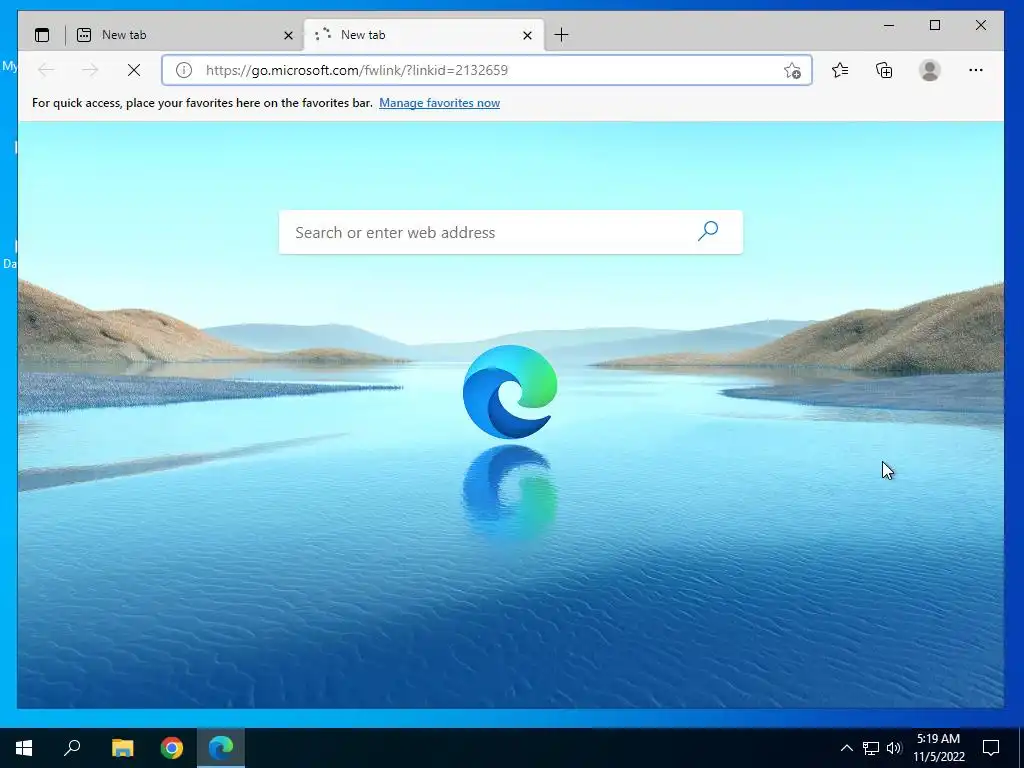Switch to the first New tab
The image size is (1024, 768).
pyautogui.click(x=185, y=35)
